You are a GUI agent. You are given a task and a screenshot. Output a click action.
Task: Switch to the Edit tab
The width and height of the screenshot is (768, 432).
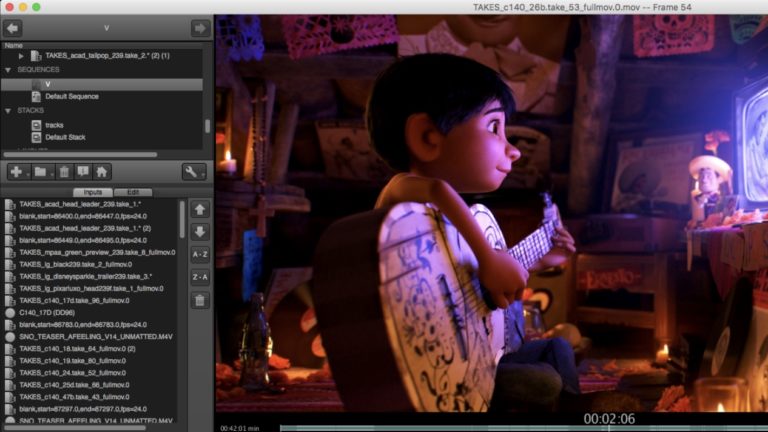[x=133, y=192]
